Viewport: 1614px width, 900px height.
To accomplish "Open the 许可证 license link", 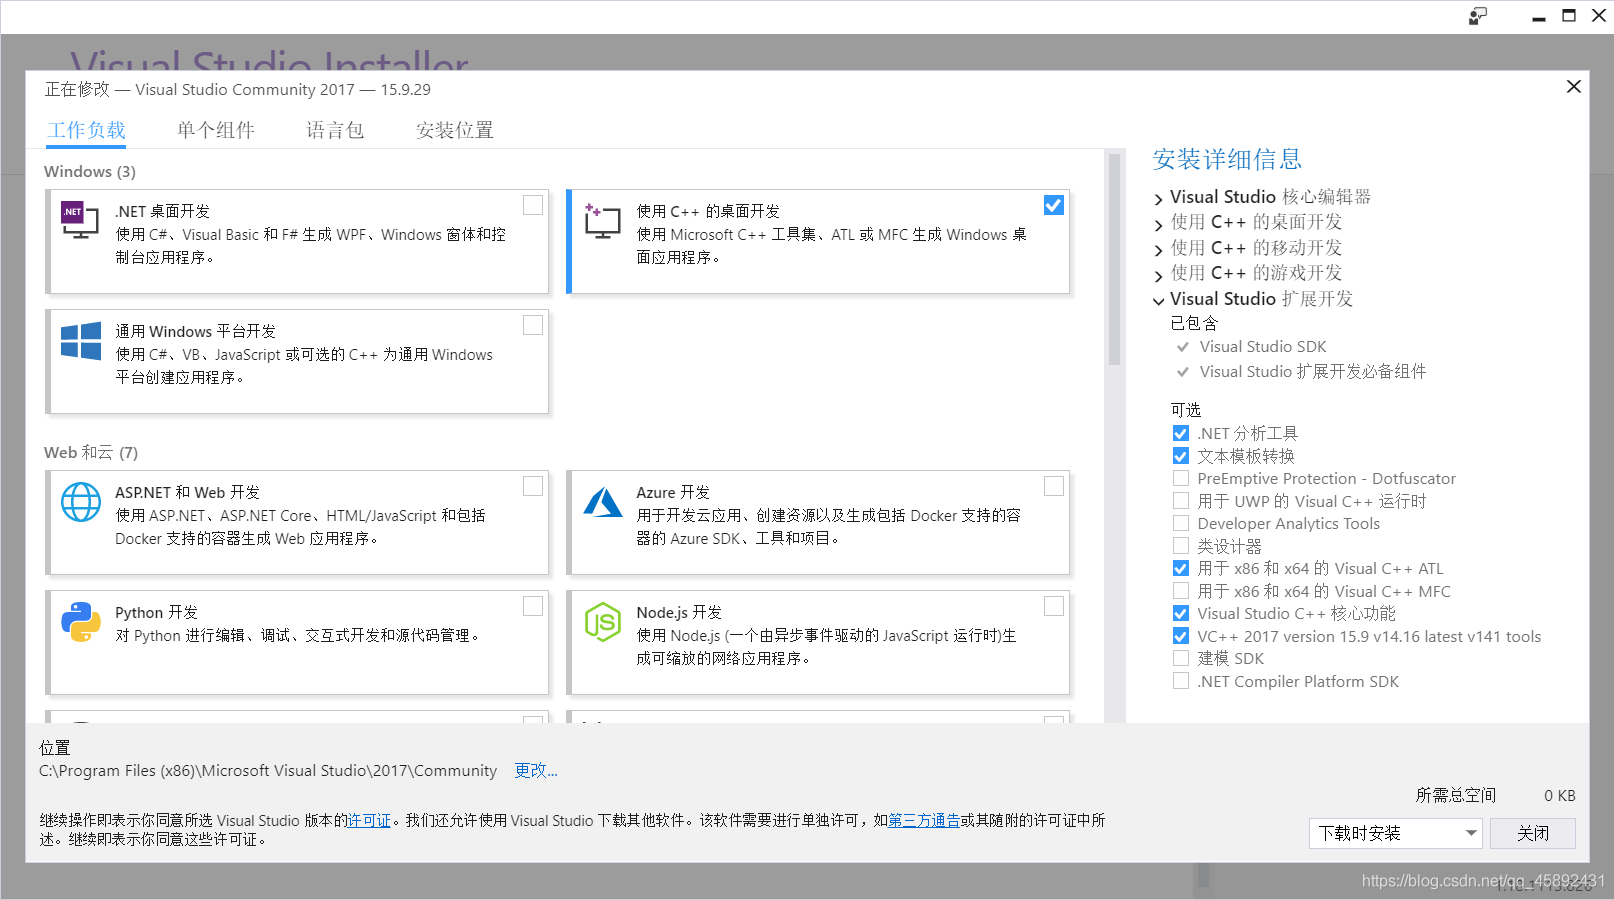I will (x=369, y=820).
